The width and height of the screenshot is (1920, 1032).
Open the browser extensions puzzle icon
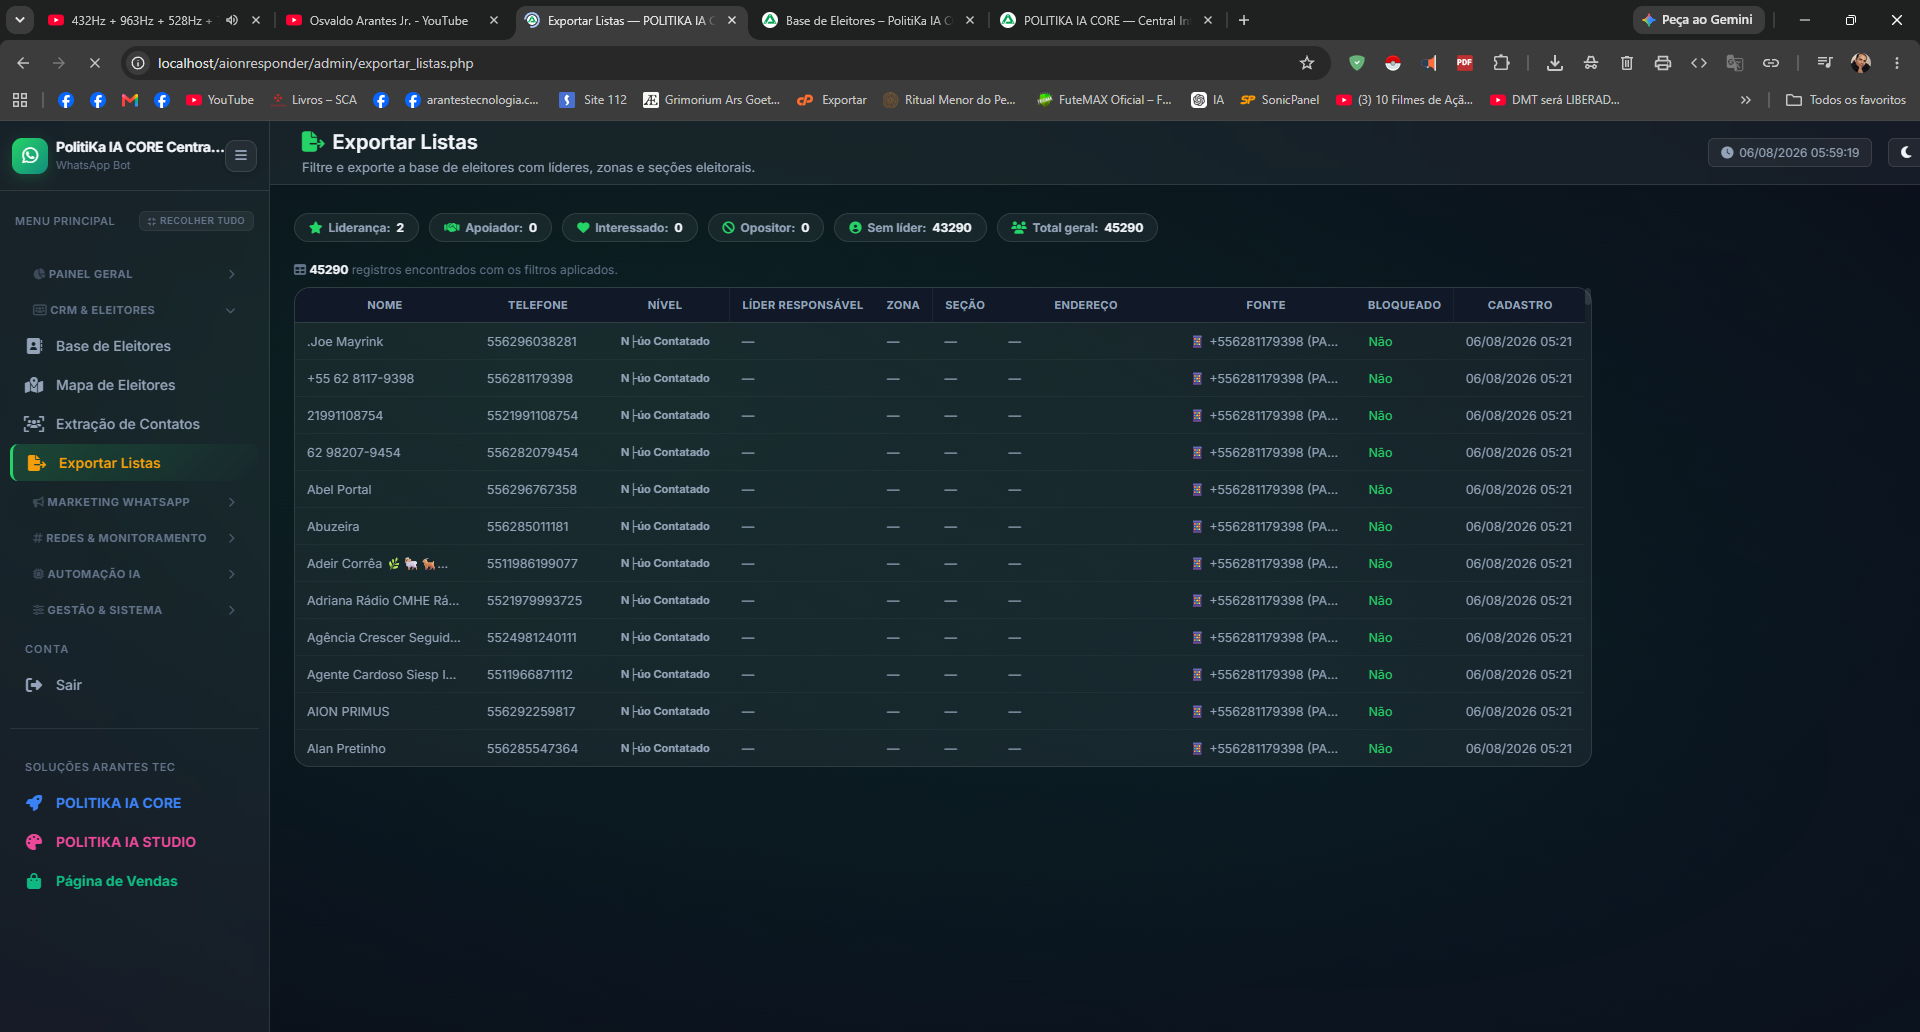1501,63
